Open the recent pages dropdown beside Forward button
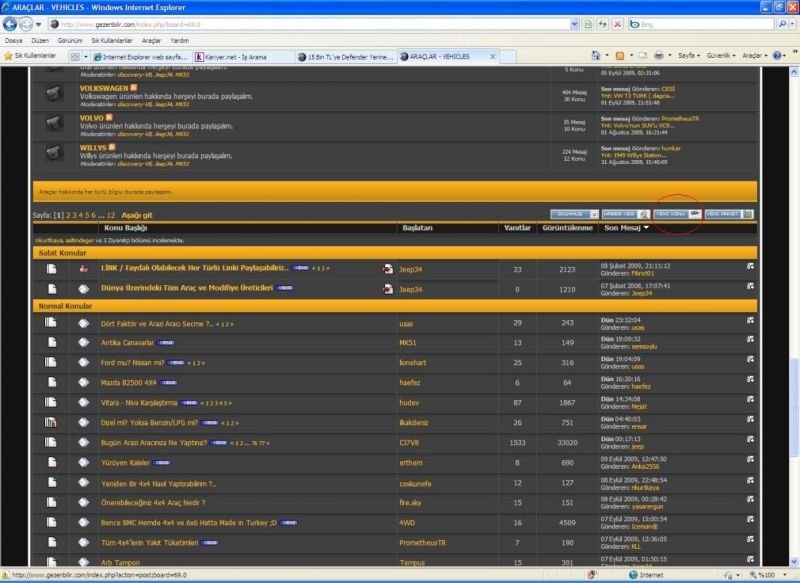 point(38,24)
